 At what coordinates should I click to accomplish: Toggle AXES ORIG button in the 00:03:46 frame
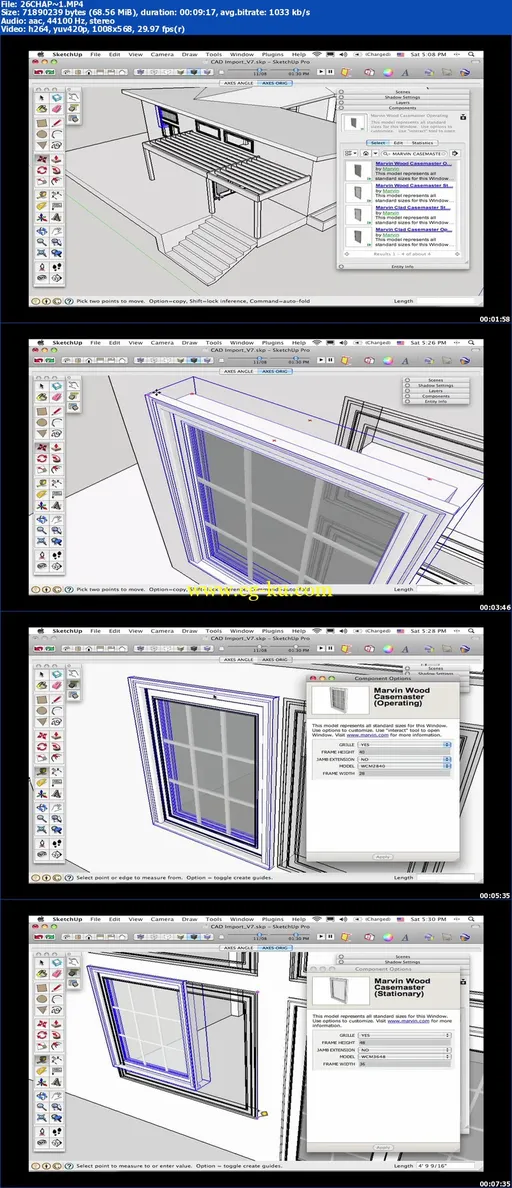(x=273, y=371)
